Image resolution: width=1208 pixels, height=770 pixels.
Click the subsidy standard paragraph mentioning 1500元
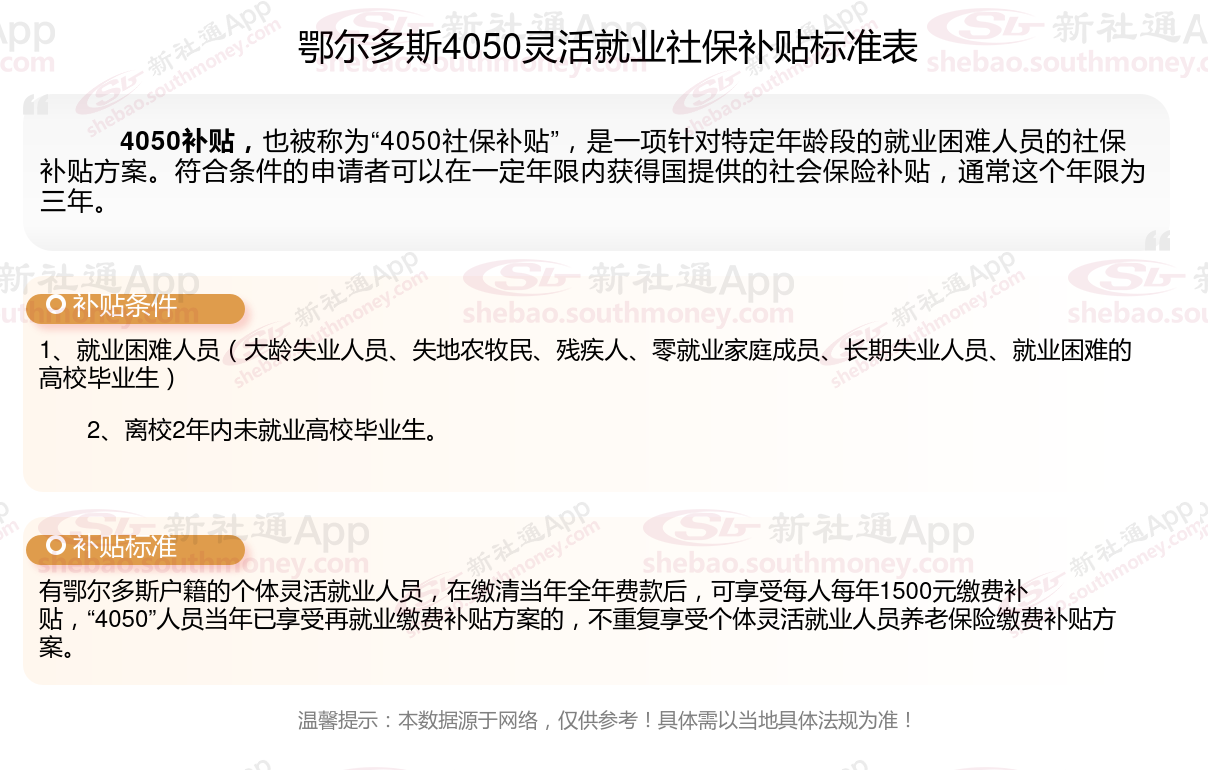tap(578, 618)
